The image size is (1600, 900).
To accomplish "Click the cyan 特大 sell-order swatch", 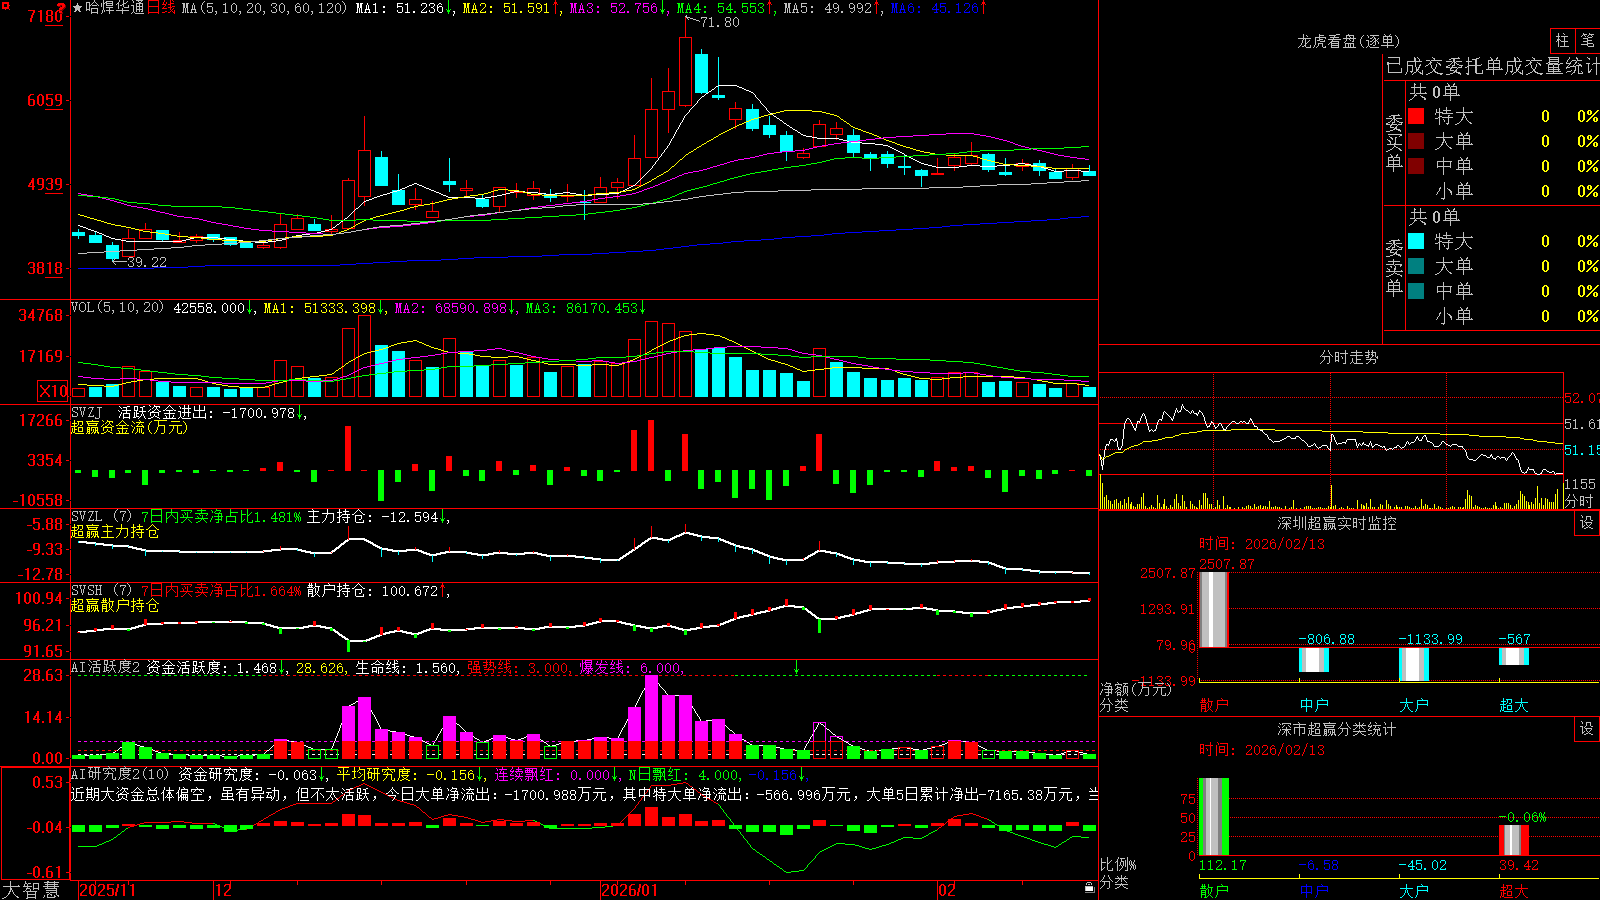I will 1416,241.
